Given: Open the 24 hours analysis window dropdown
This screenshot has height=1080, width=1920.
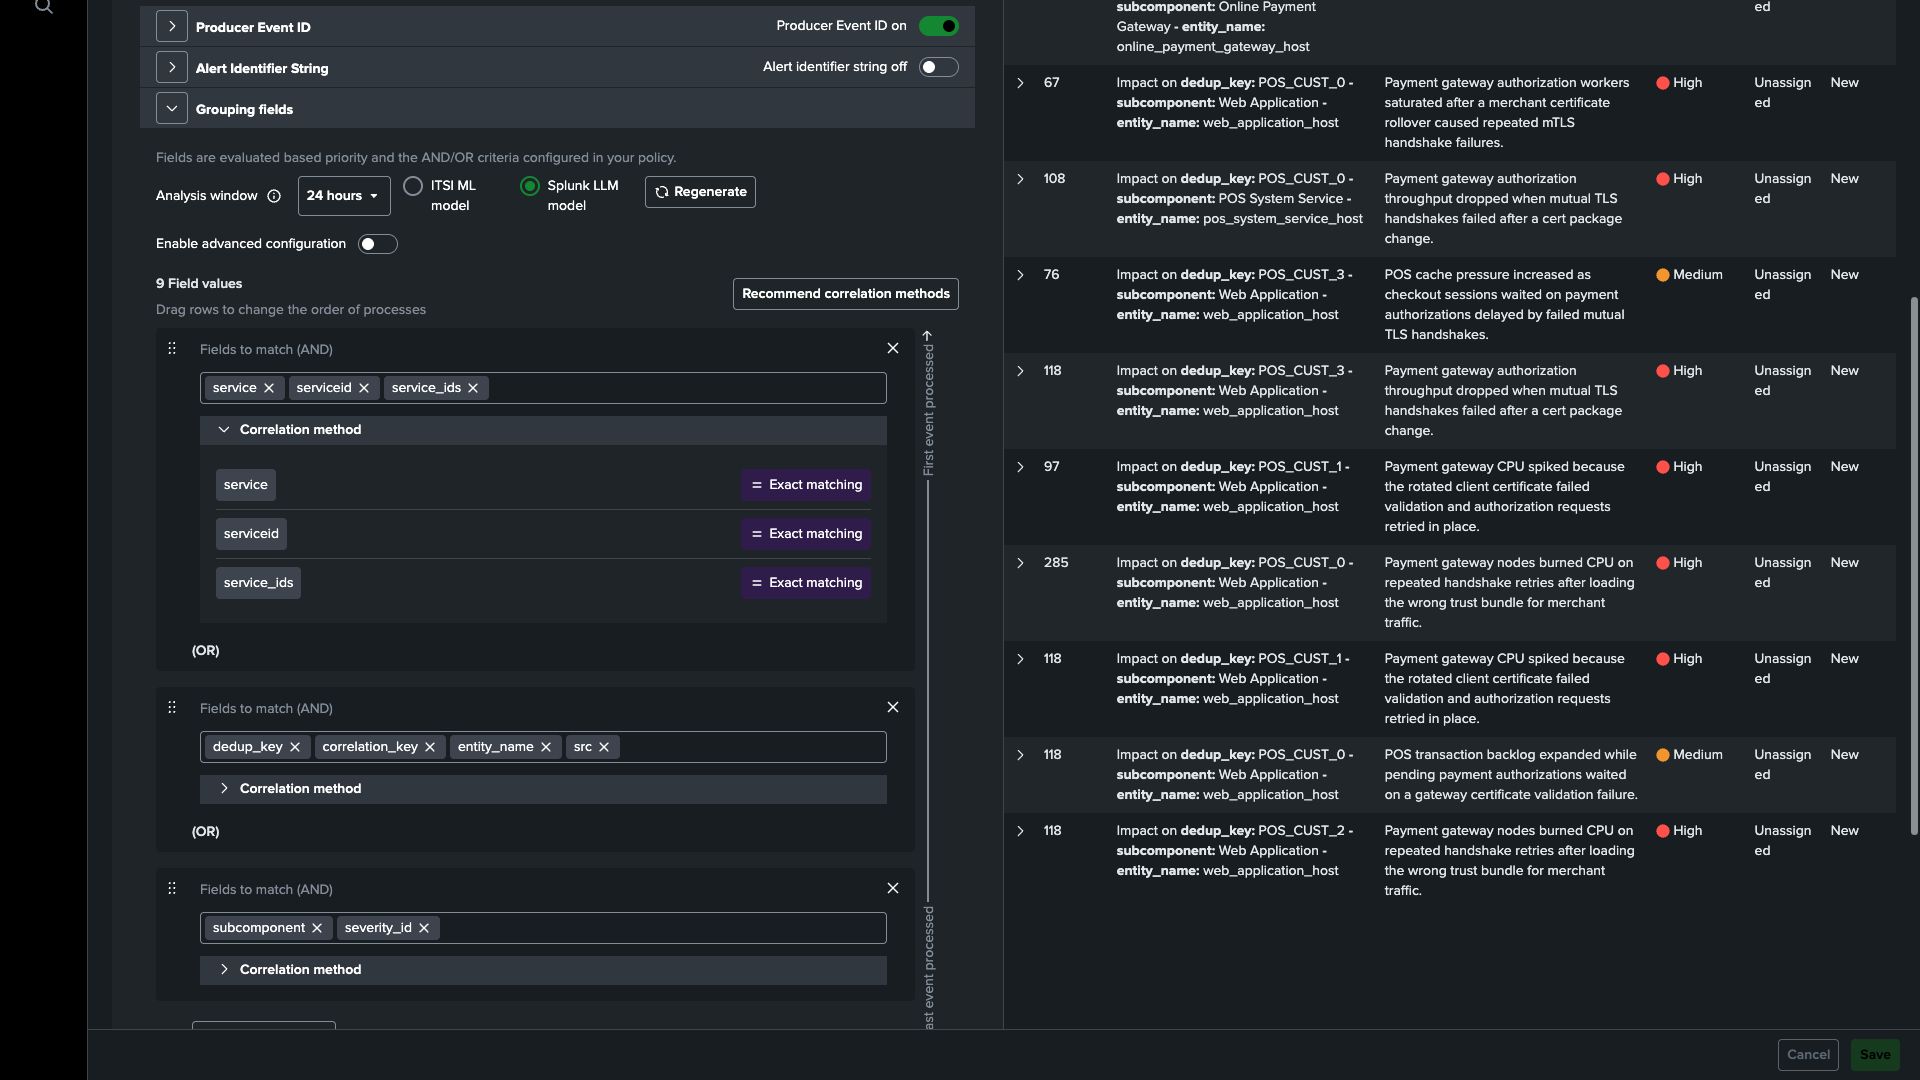Looking at the screenshot, I should tap(344, 196).
